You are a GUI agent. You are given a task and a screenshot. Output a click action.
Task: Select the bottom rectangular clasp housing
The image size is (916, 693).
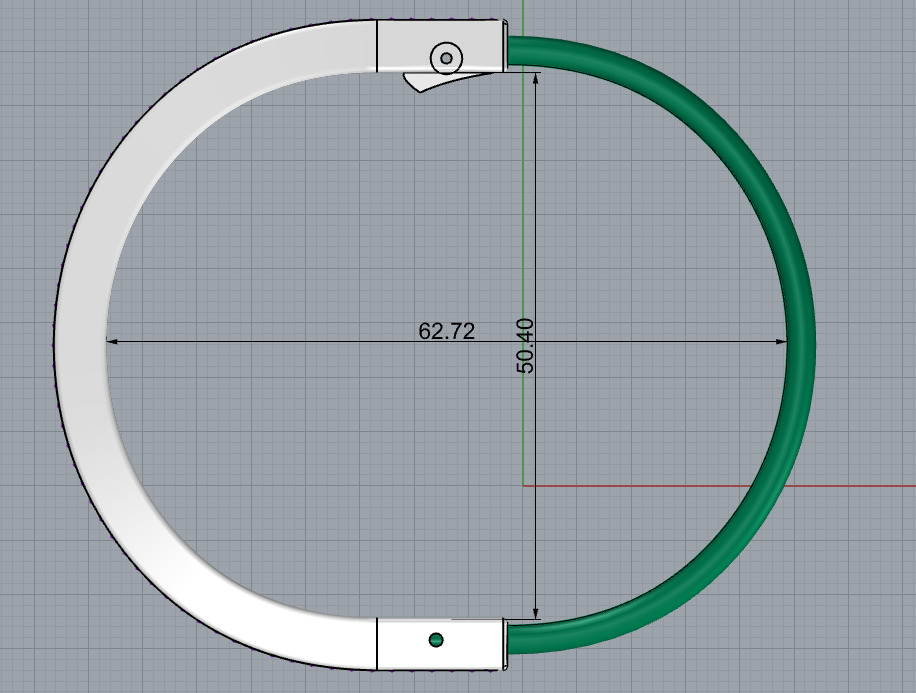pyautogui.click(x=440, y=644)
